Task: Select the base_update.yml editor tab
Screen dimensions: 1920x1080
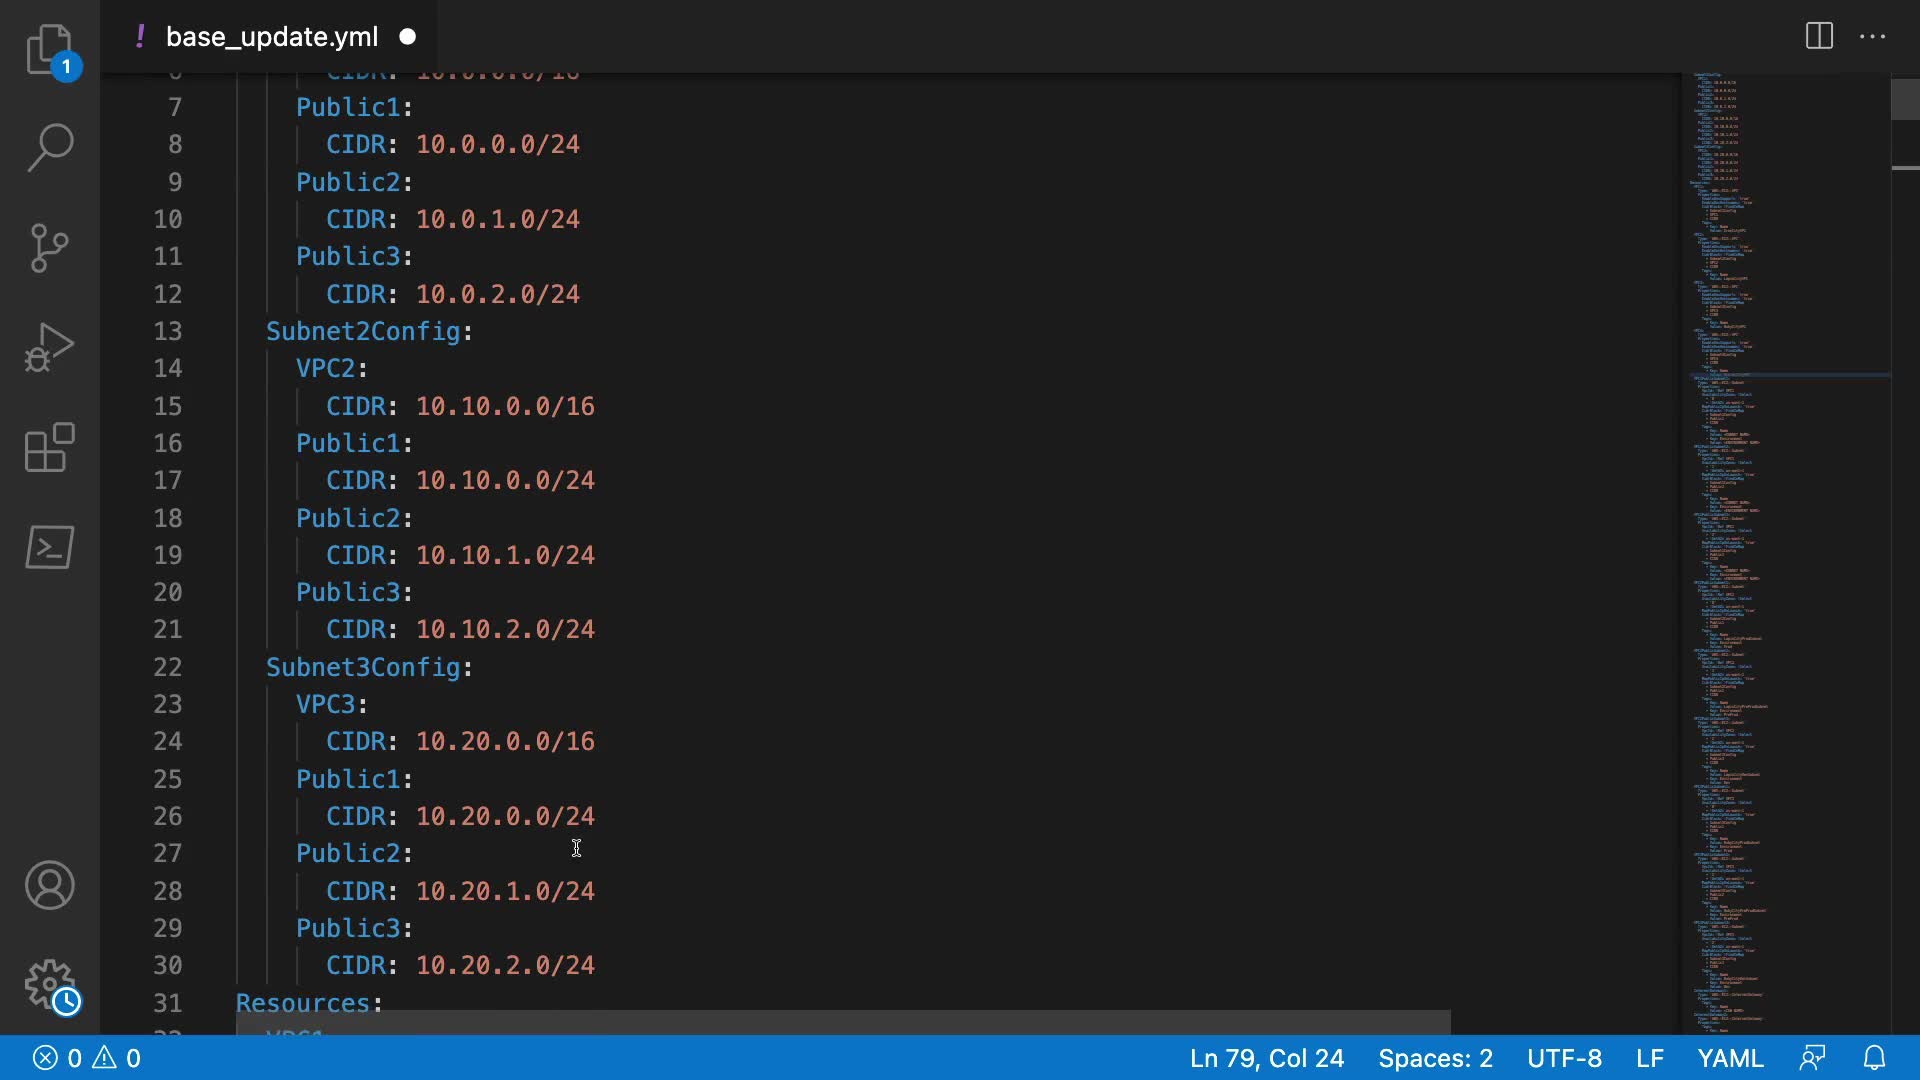Action: pyautogui.click(x=271, y=37)
